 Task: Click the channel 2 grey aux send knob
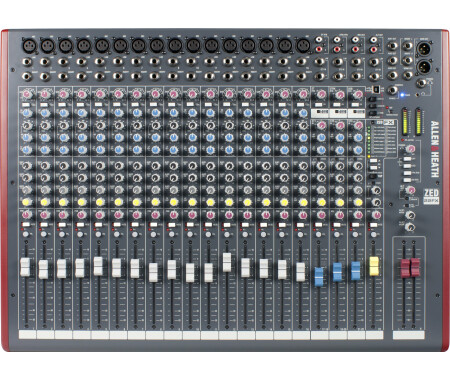[44, 190]
